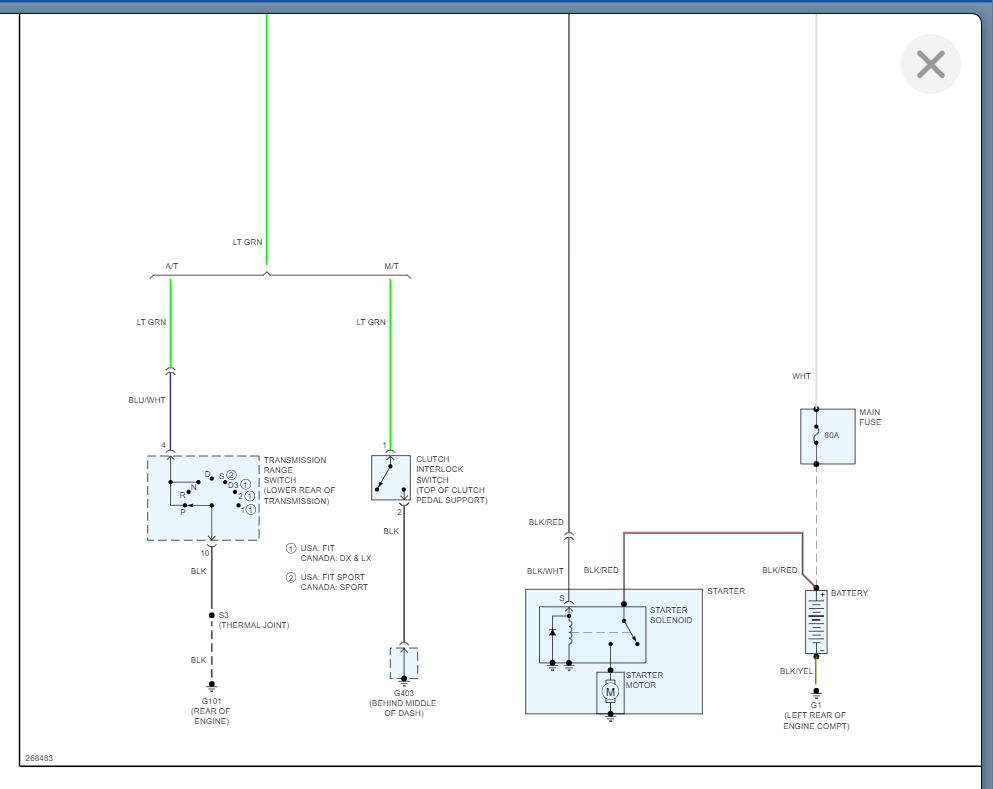This screenshot has height=789, width=993.
Task: Select the top LT GRN wire label
Action: coord(247,242)
